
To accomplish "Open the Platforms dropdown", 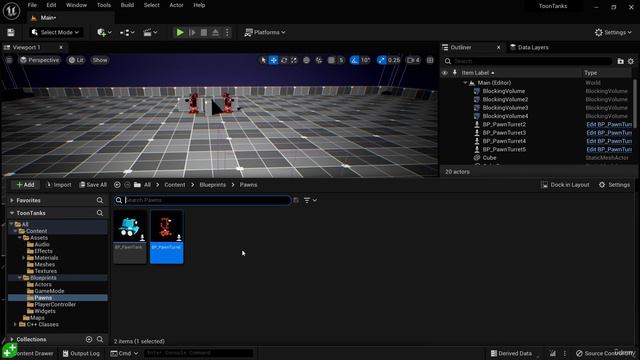I will (264, 32).
